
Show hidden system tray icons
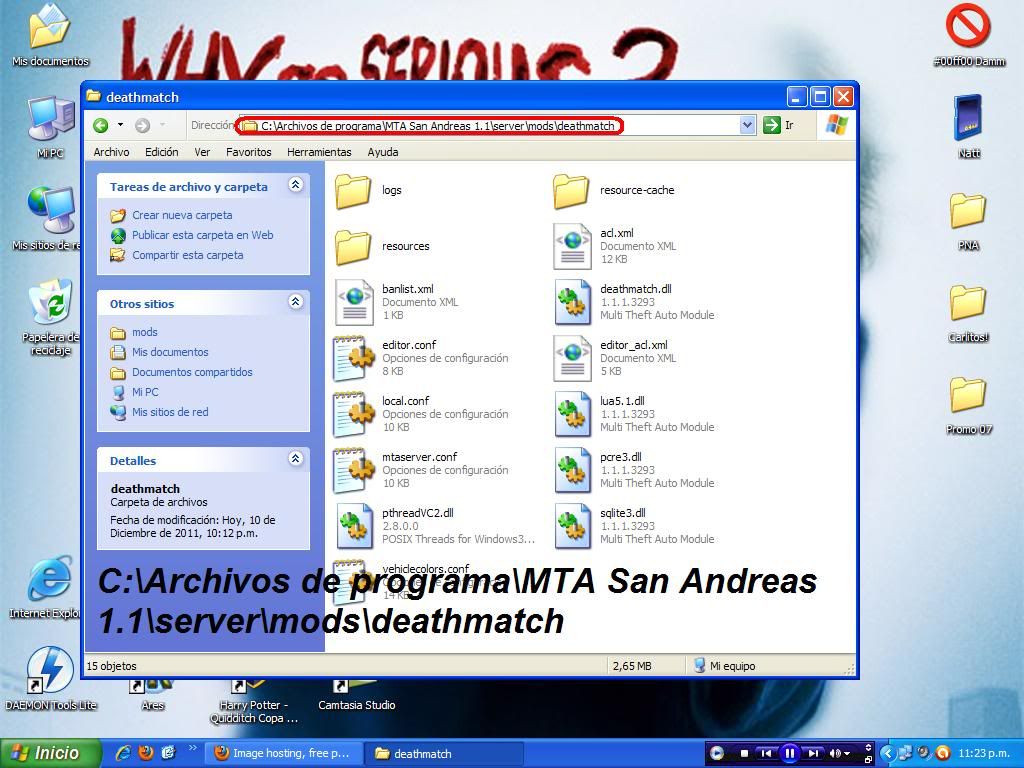pyautogui.click(x=886, y=753)
